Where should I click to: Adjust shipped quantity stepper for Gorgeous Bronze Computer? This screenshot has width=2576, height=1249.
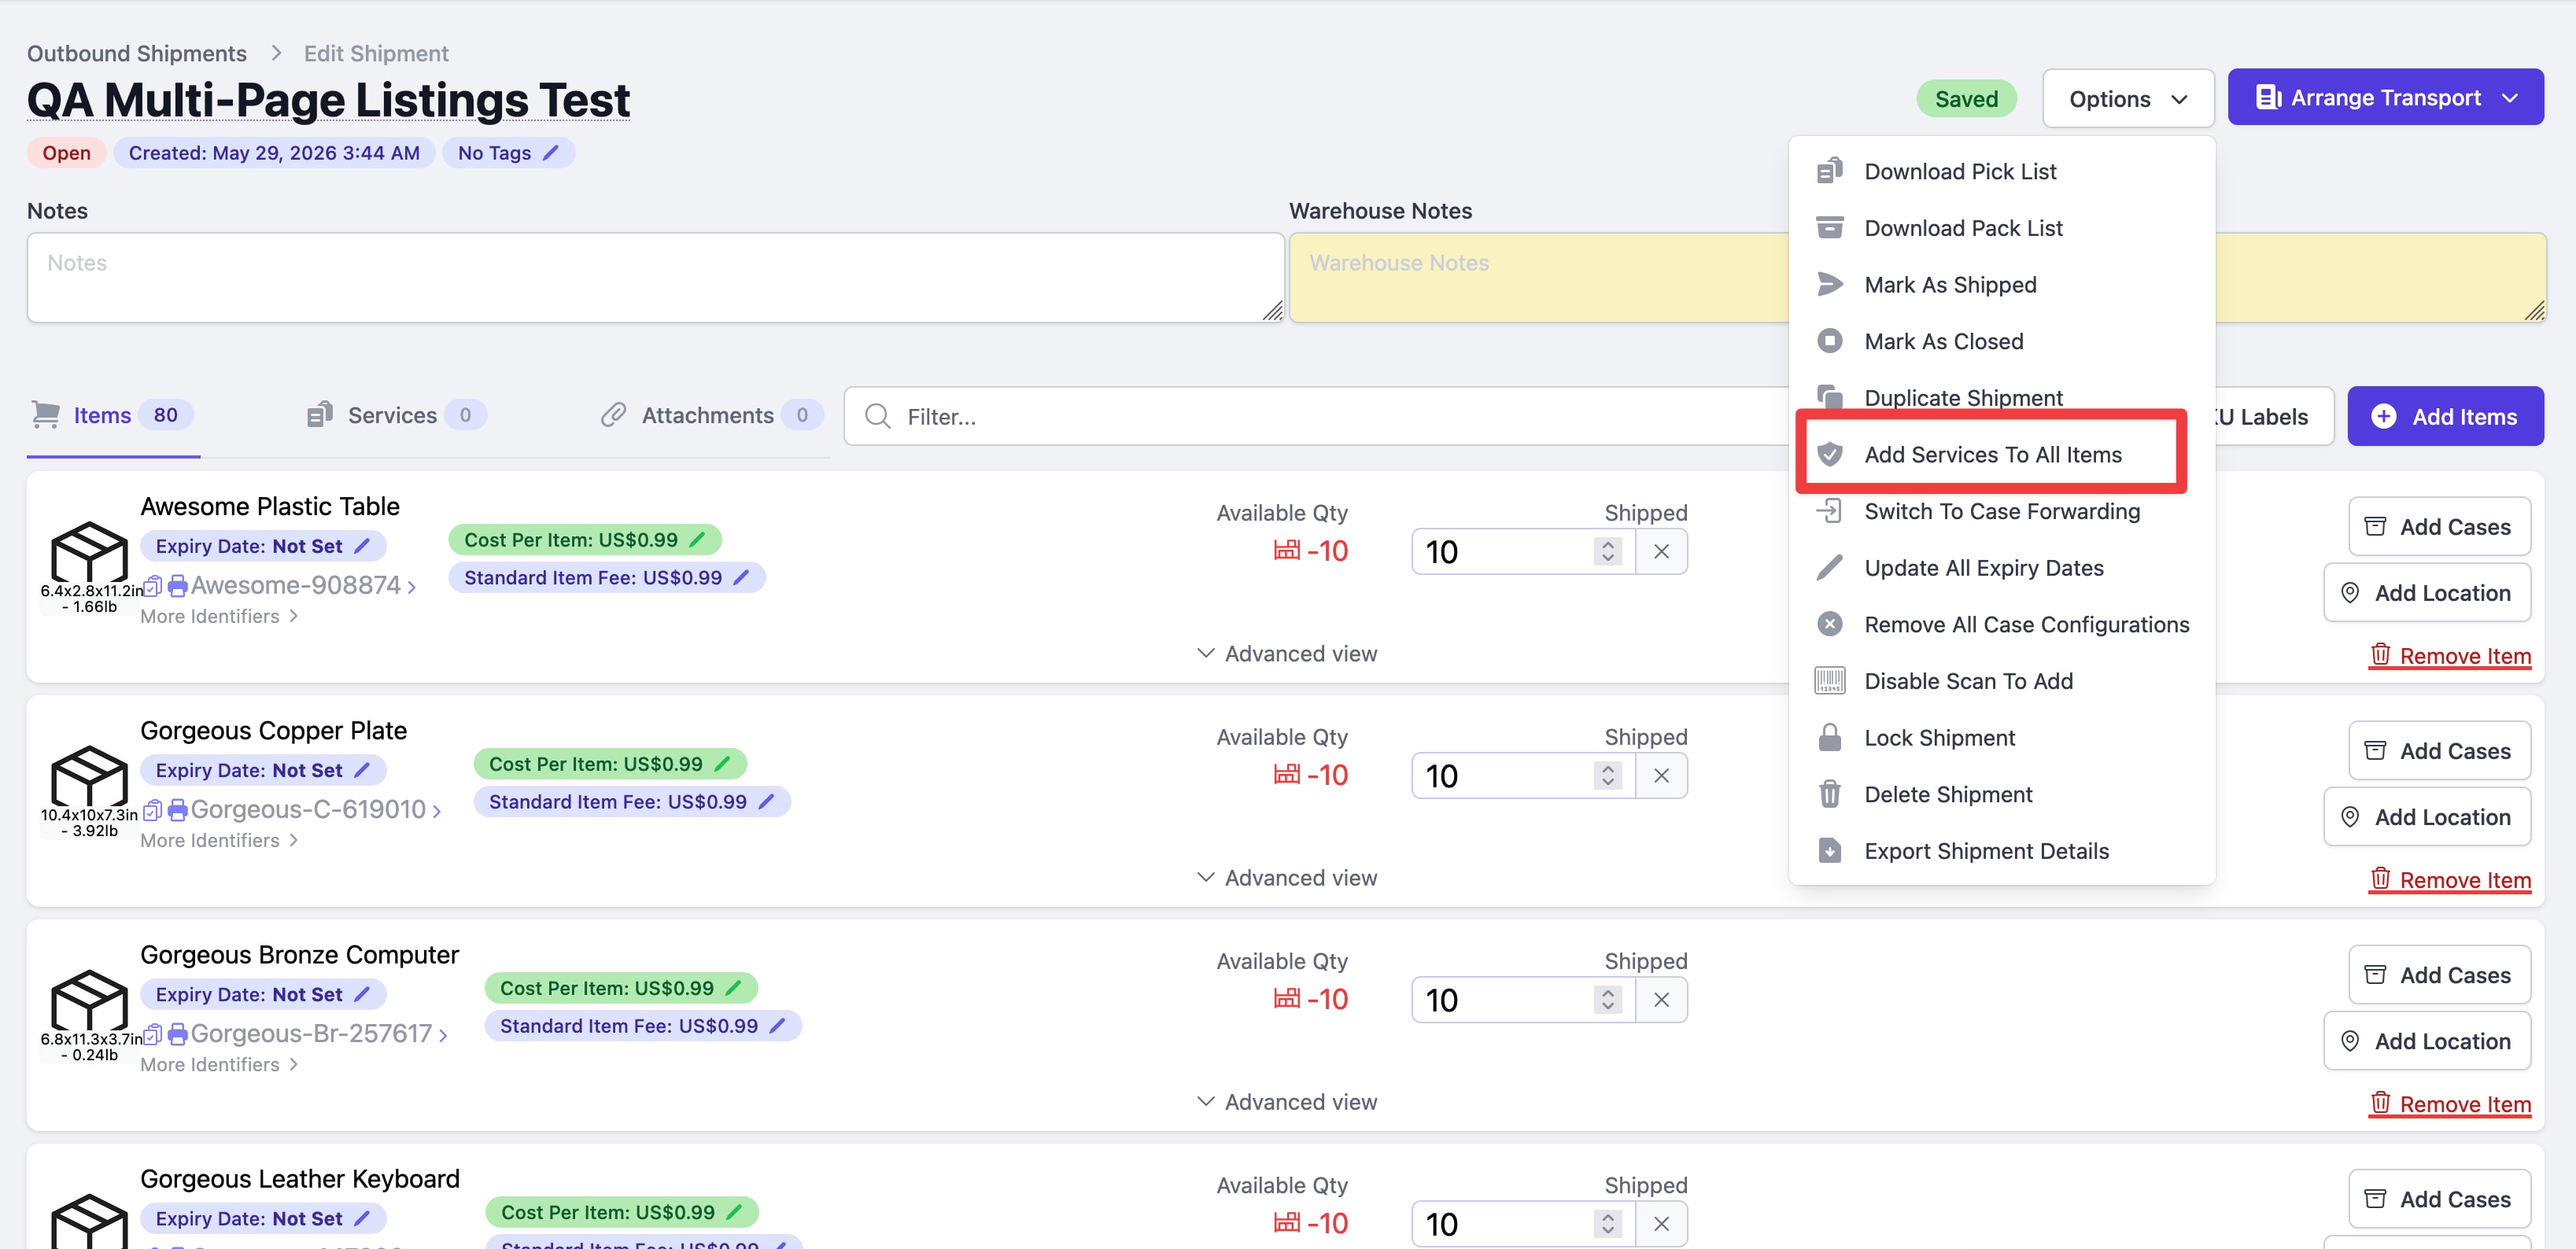1607,999
